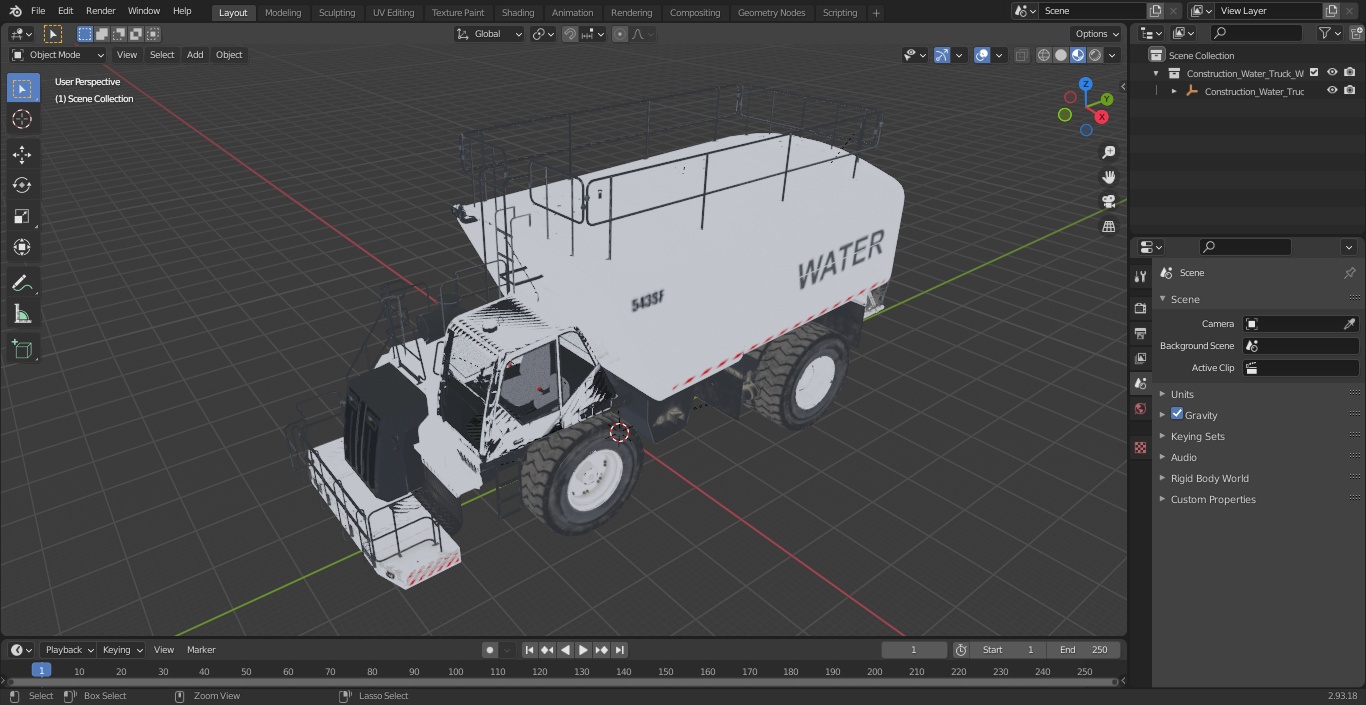The image size is (1366, 705).
Task: Hide Construction_Water_Truck_W collection in viewport
Action: point(1332,73)
